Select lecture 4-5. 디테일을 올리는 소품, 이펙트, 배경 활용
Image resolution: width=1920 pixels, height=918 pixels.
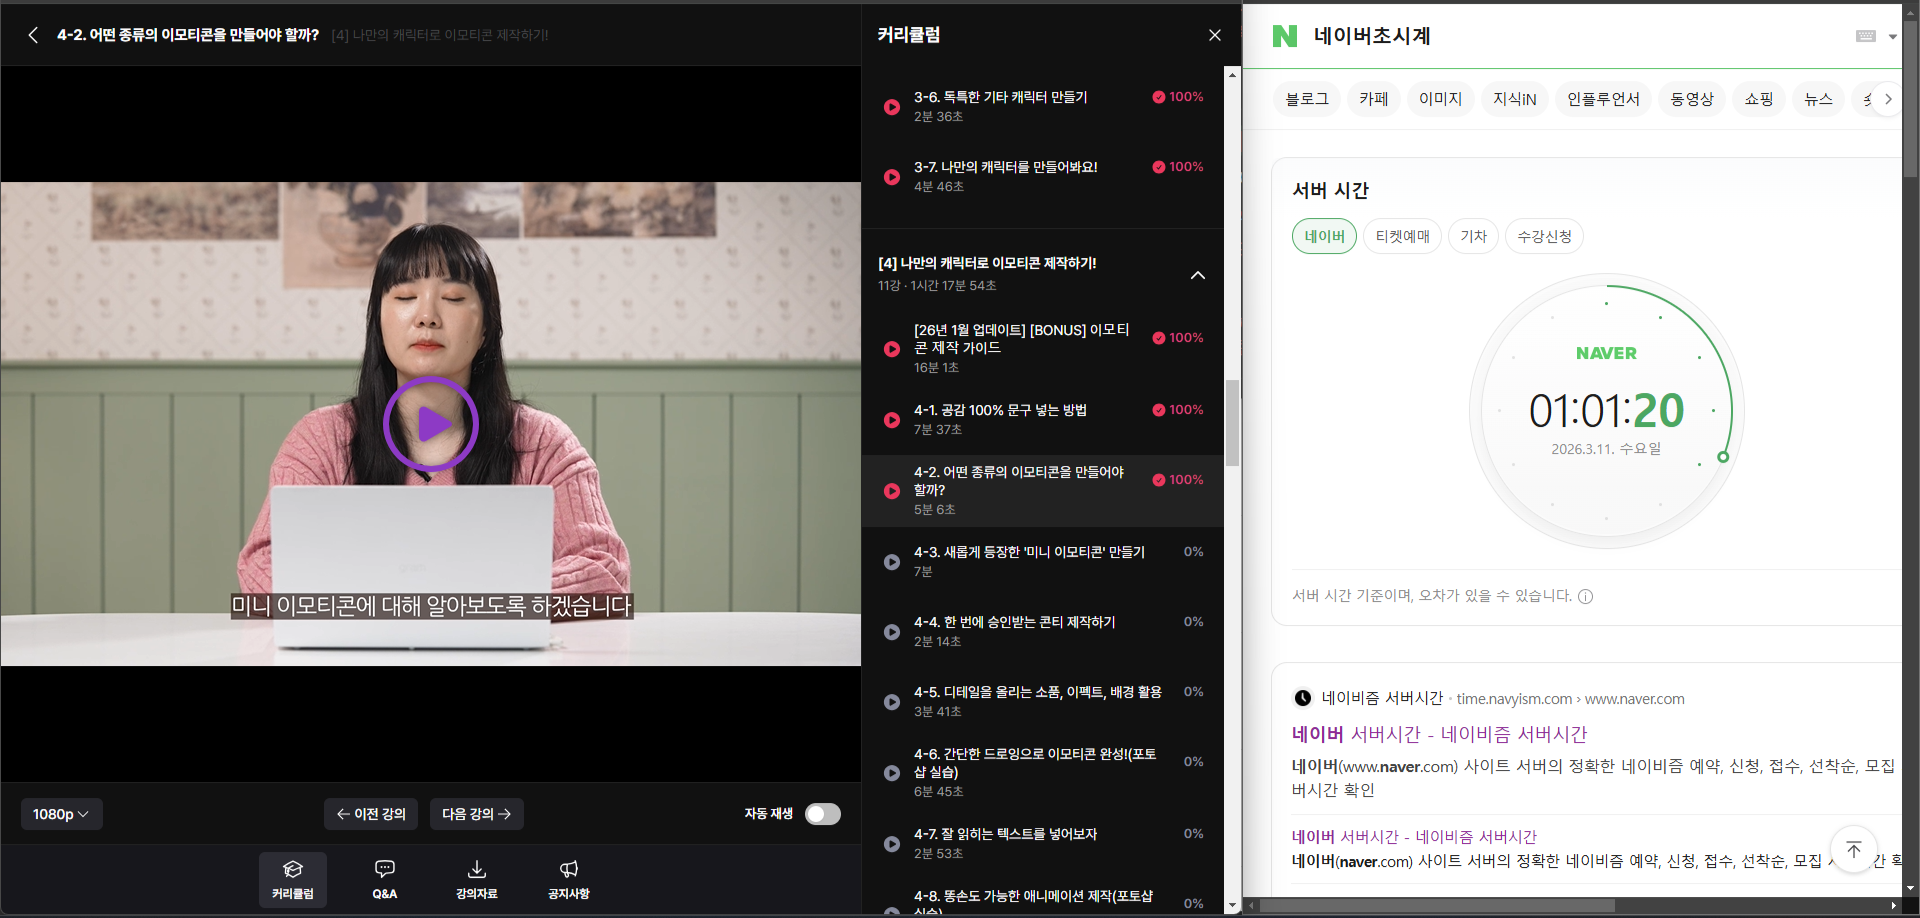point(1043,701)
